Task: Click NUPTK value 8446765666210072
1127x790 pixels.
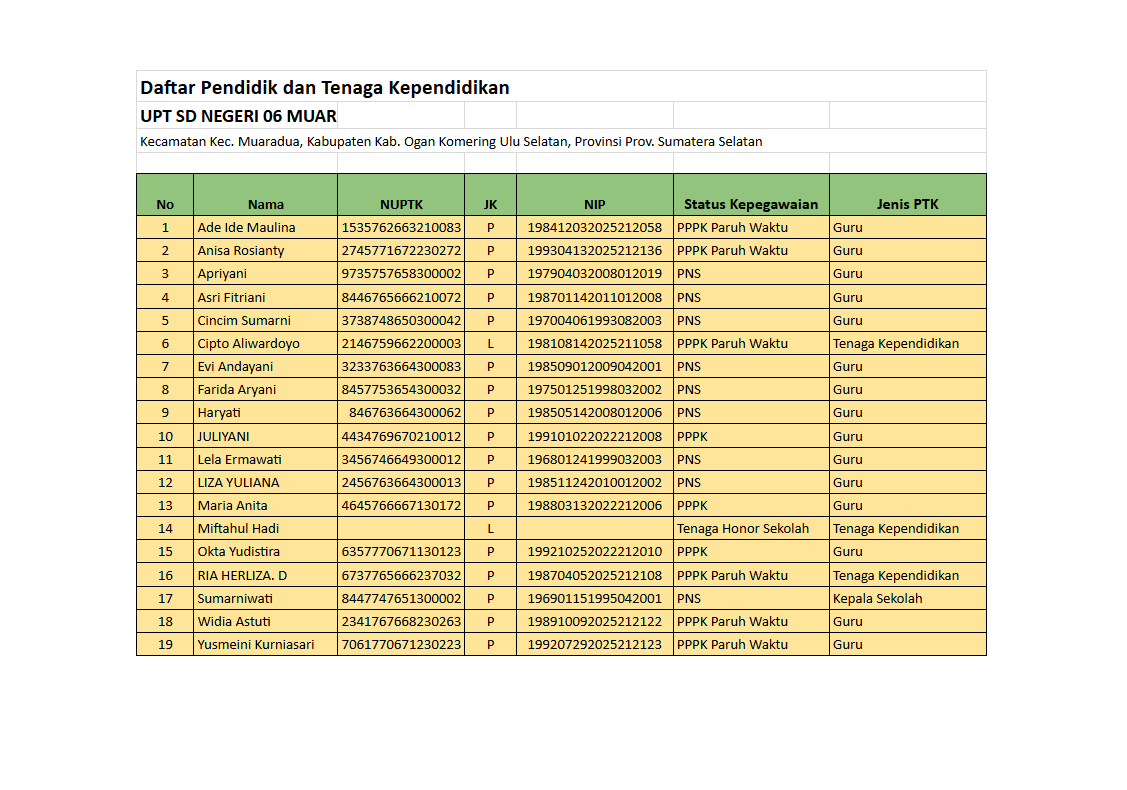Action: click(401, 297)
